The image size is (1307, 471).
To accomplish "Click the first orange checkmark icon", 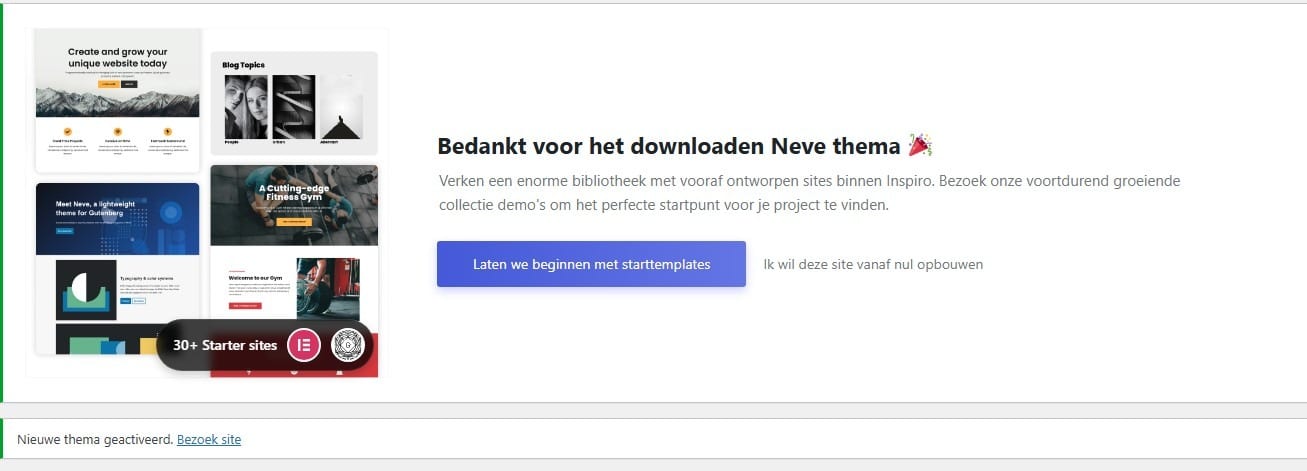I will [x=67, y=131].
